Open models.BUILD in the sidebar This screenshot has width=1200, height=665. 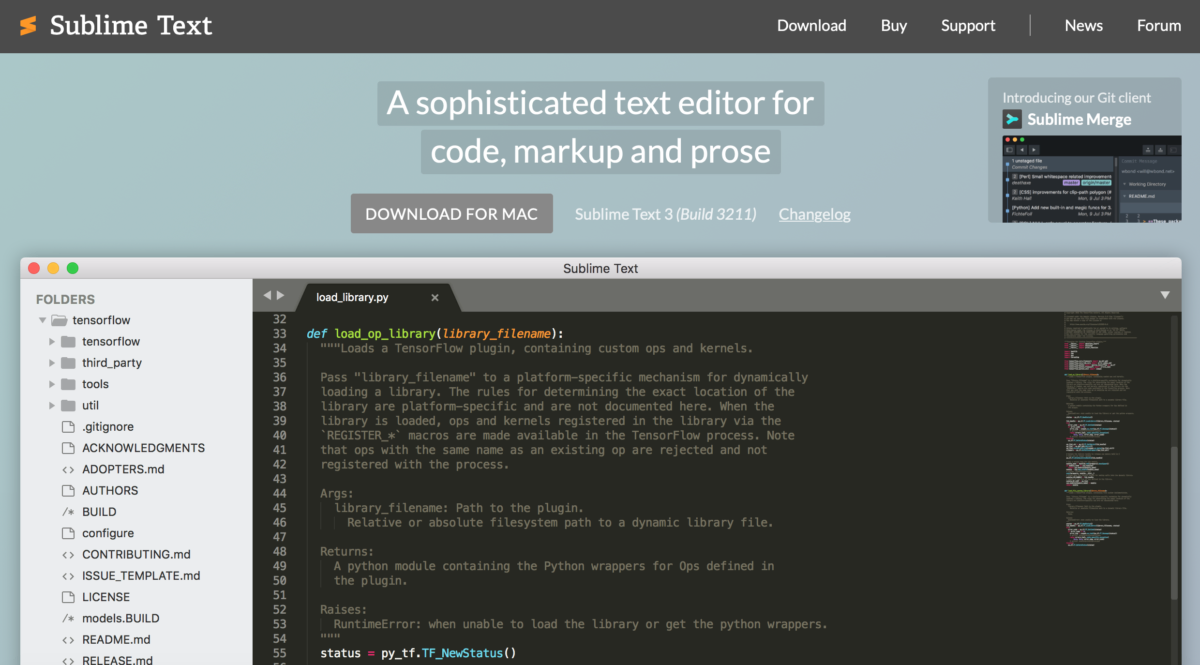[x=121, y=618]
